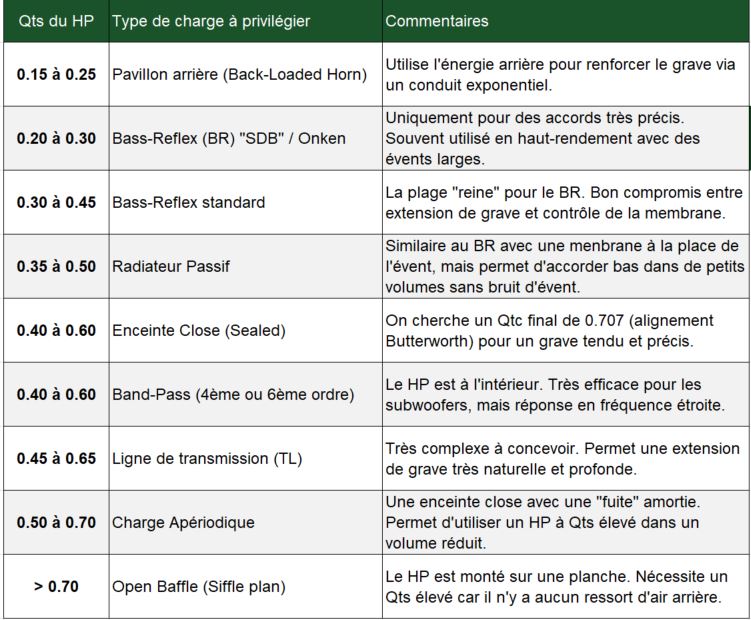
Task: Select the "0.15 à 0.25" Qts cell
Action: 56,74
